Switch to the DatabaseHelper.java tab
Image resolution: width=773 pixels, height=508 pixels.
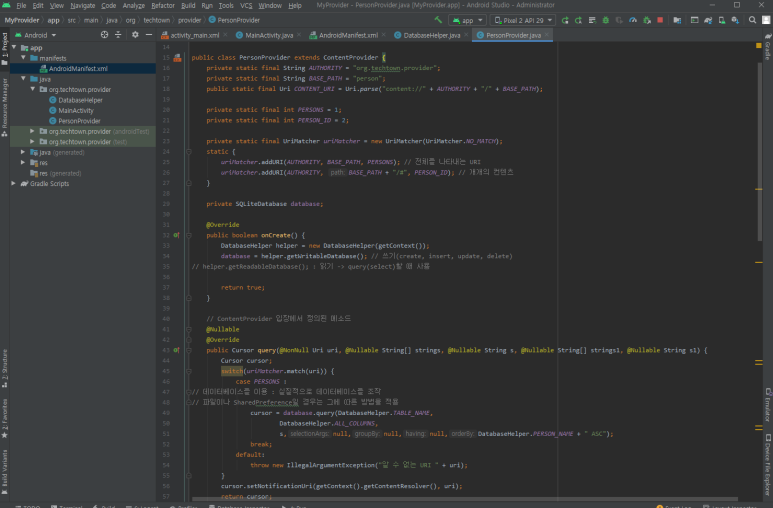pos(431,35)
